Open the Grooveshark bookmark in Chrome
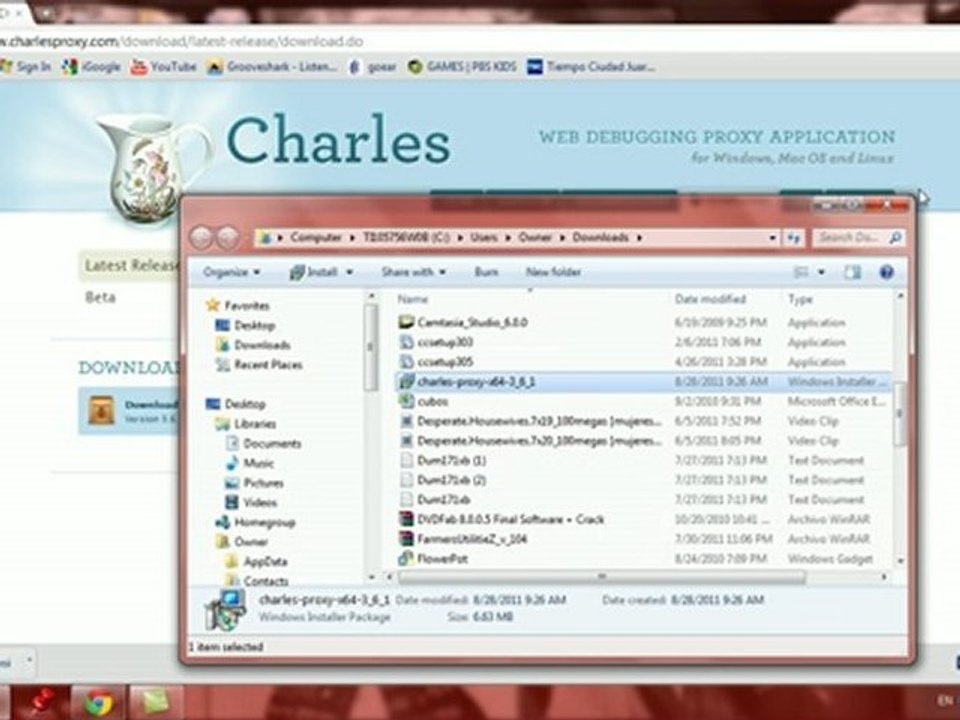This screenshot has width=960, height=720. point(272,67)
